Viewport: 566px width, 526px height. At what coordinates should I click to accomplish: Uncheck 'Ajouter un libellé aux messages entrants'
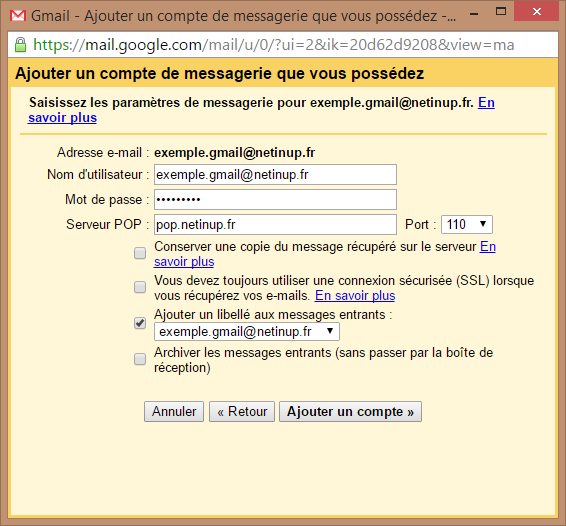click(x=140, y=323)
